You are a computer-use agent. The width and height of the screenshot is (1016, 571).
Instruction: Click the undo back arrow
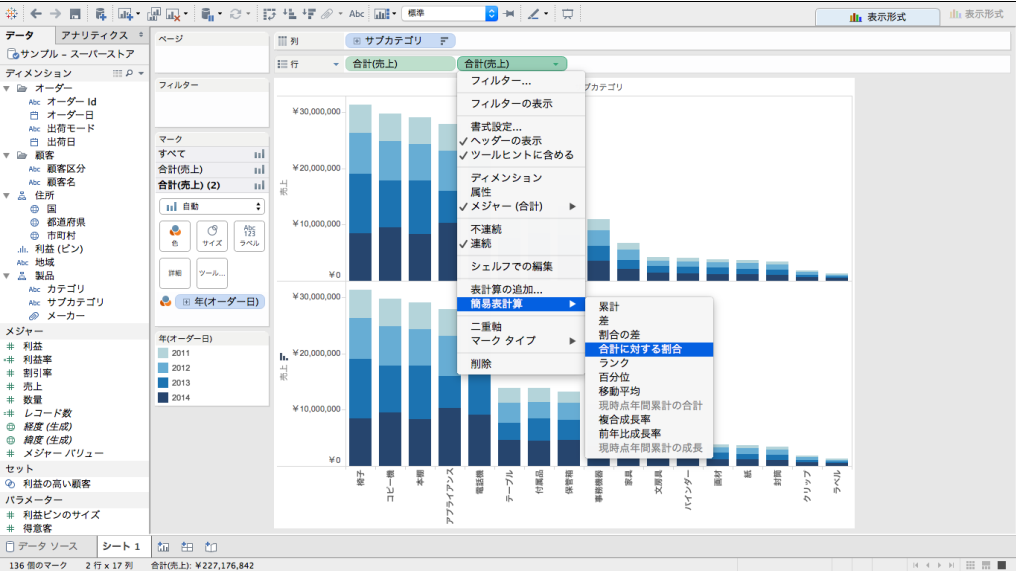[x=36, y=14]
